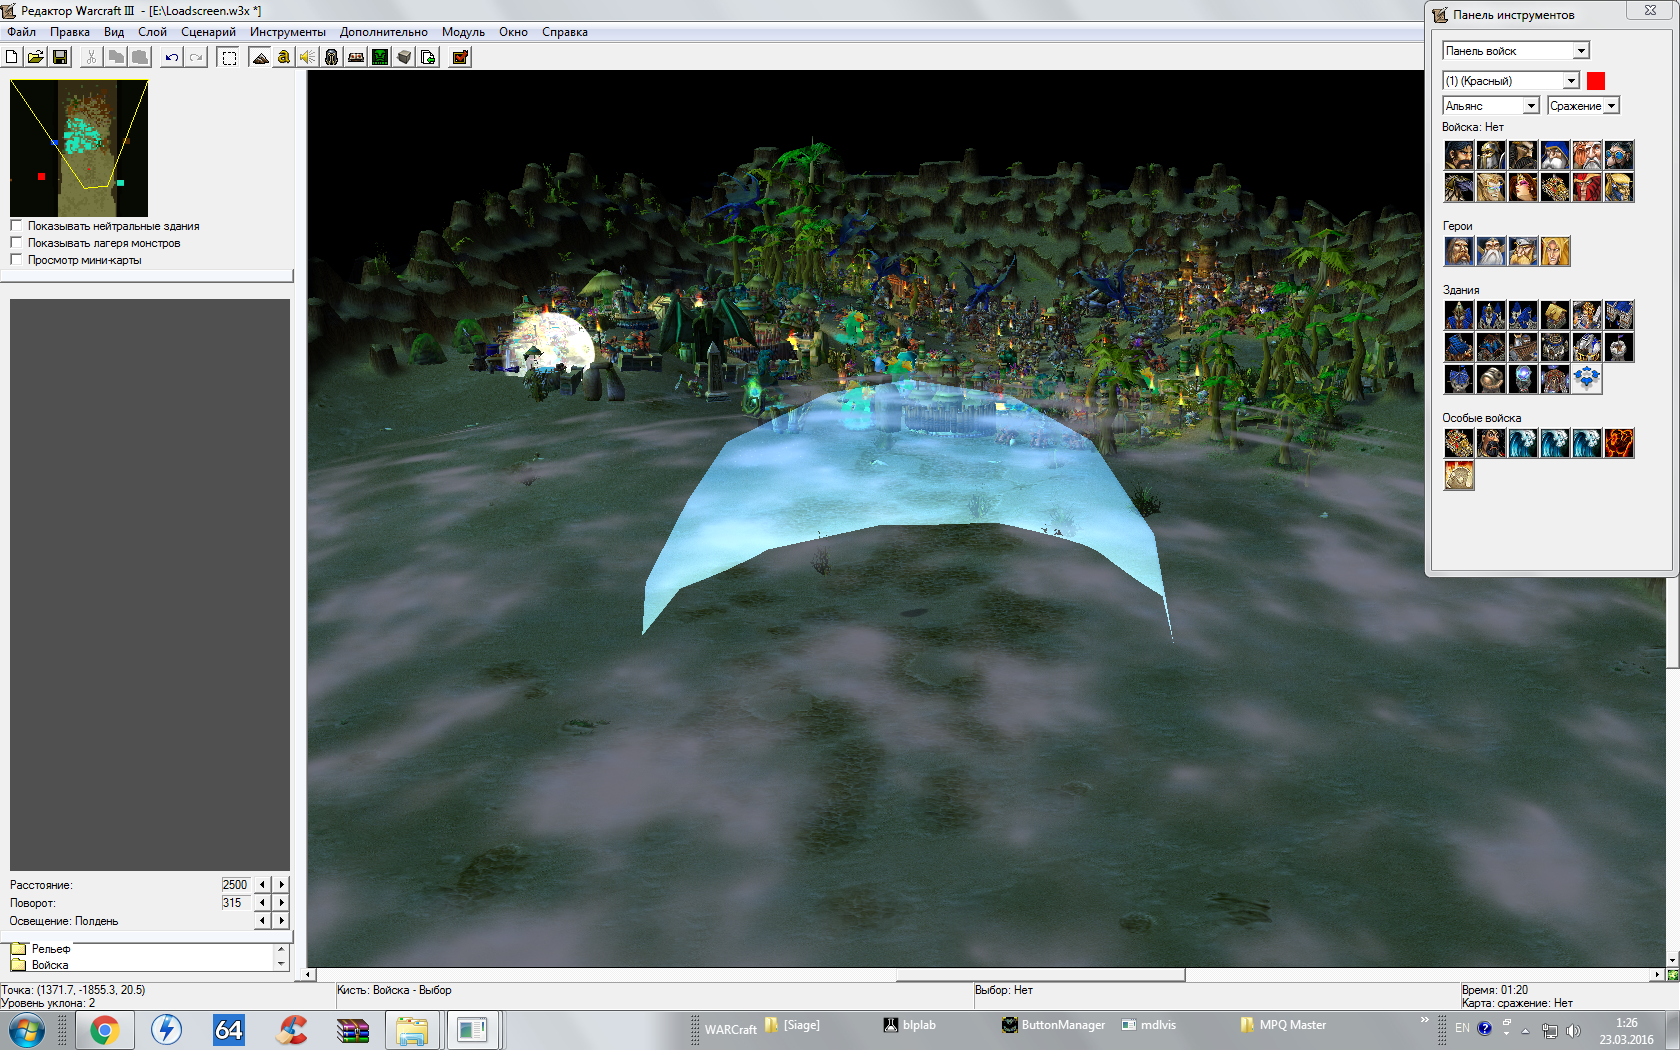
Task: Select the Phoenix special unit icon
Action: tap(1619, 443)
